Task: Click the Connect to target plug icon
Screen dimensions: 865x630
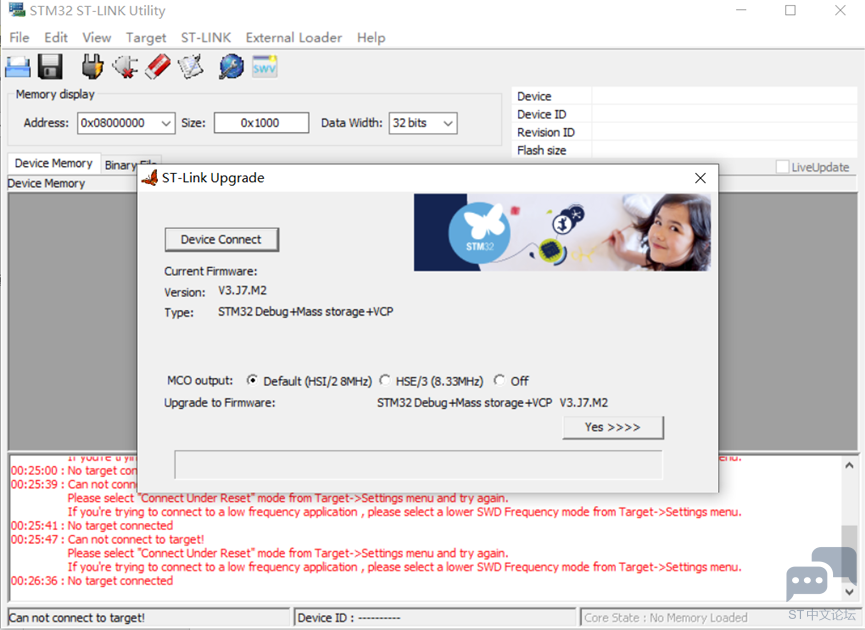Action: (92, 67)
